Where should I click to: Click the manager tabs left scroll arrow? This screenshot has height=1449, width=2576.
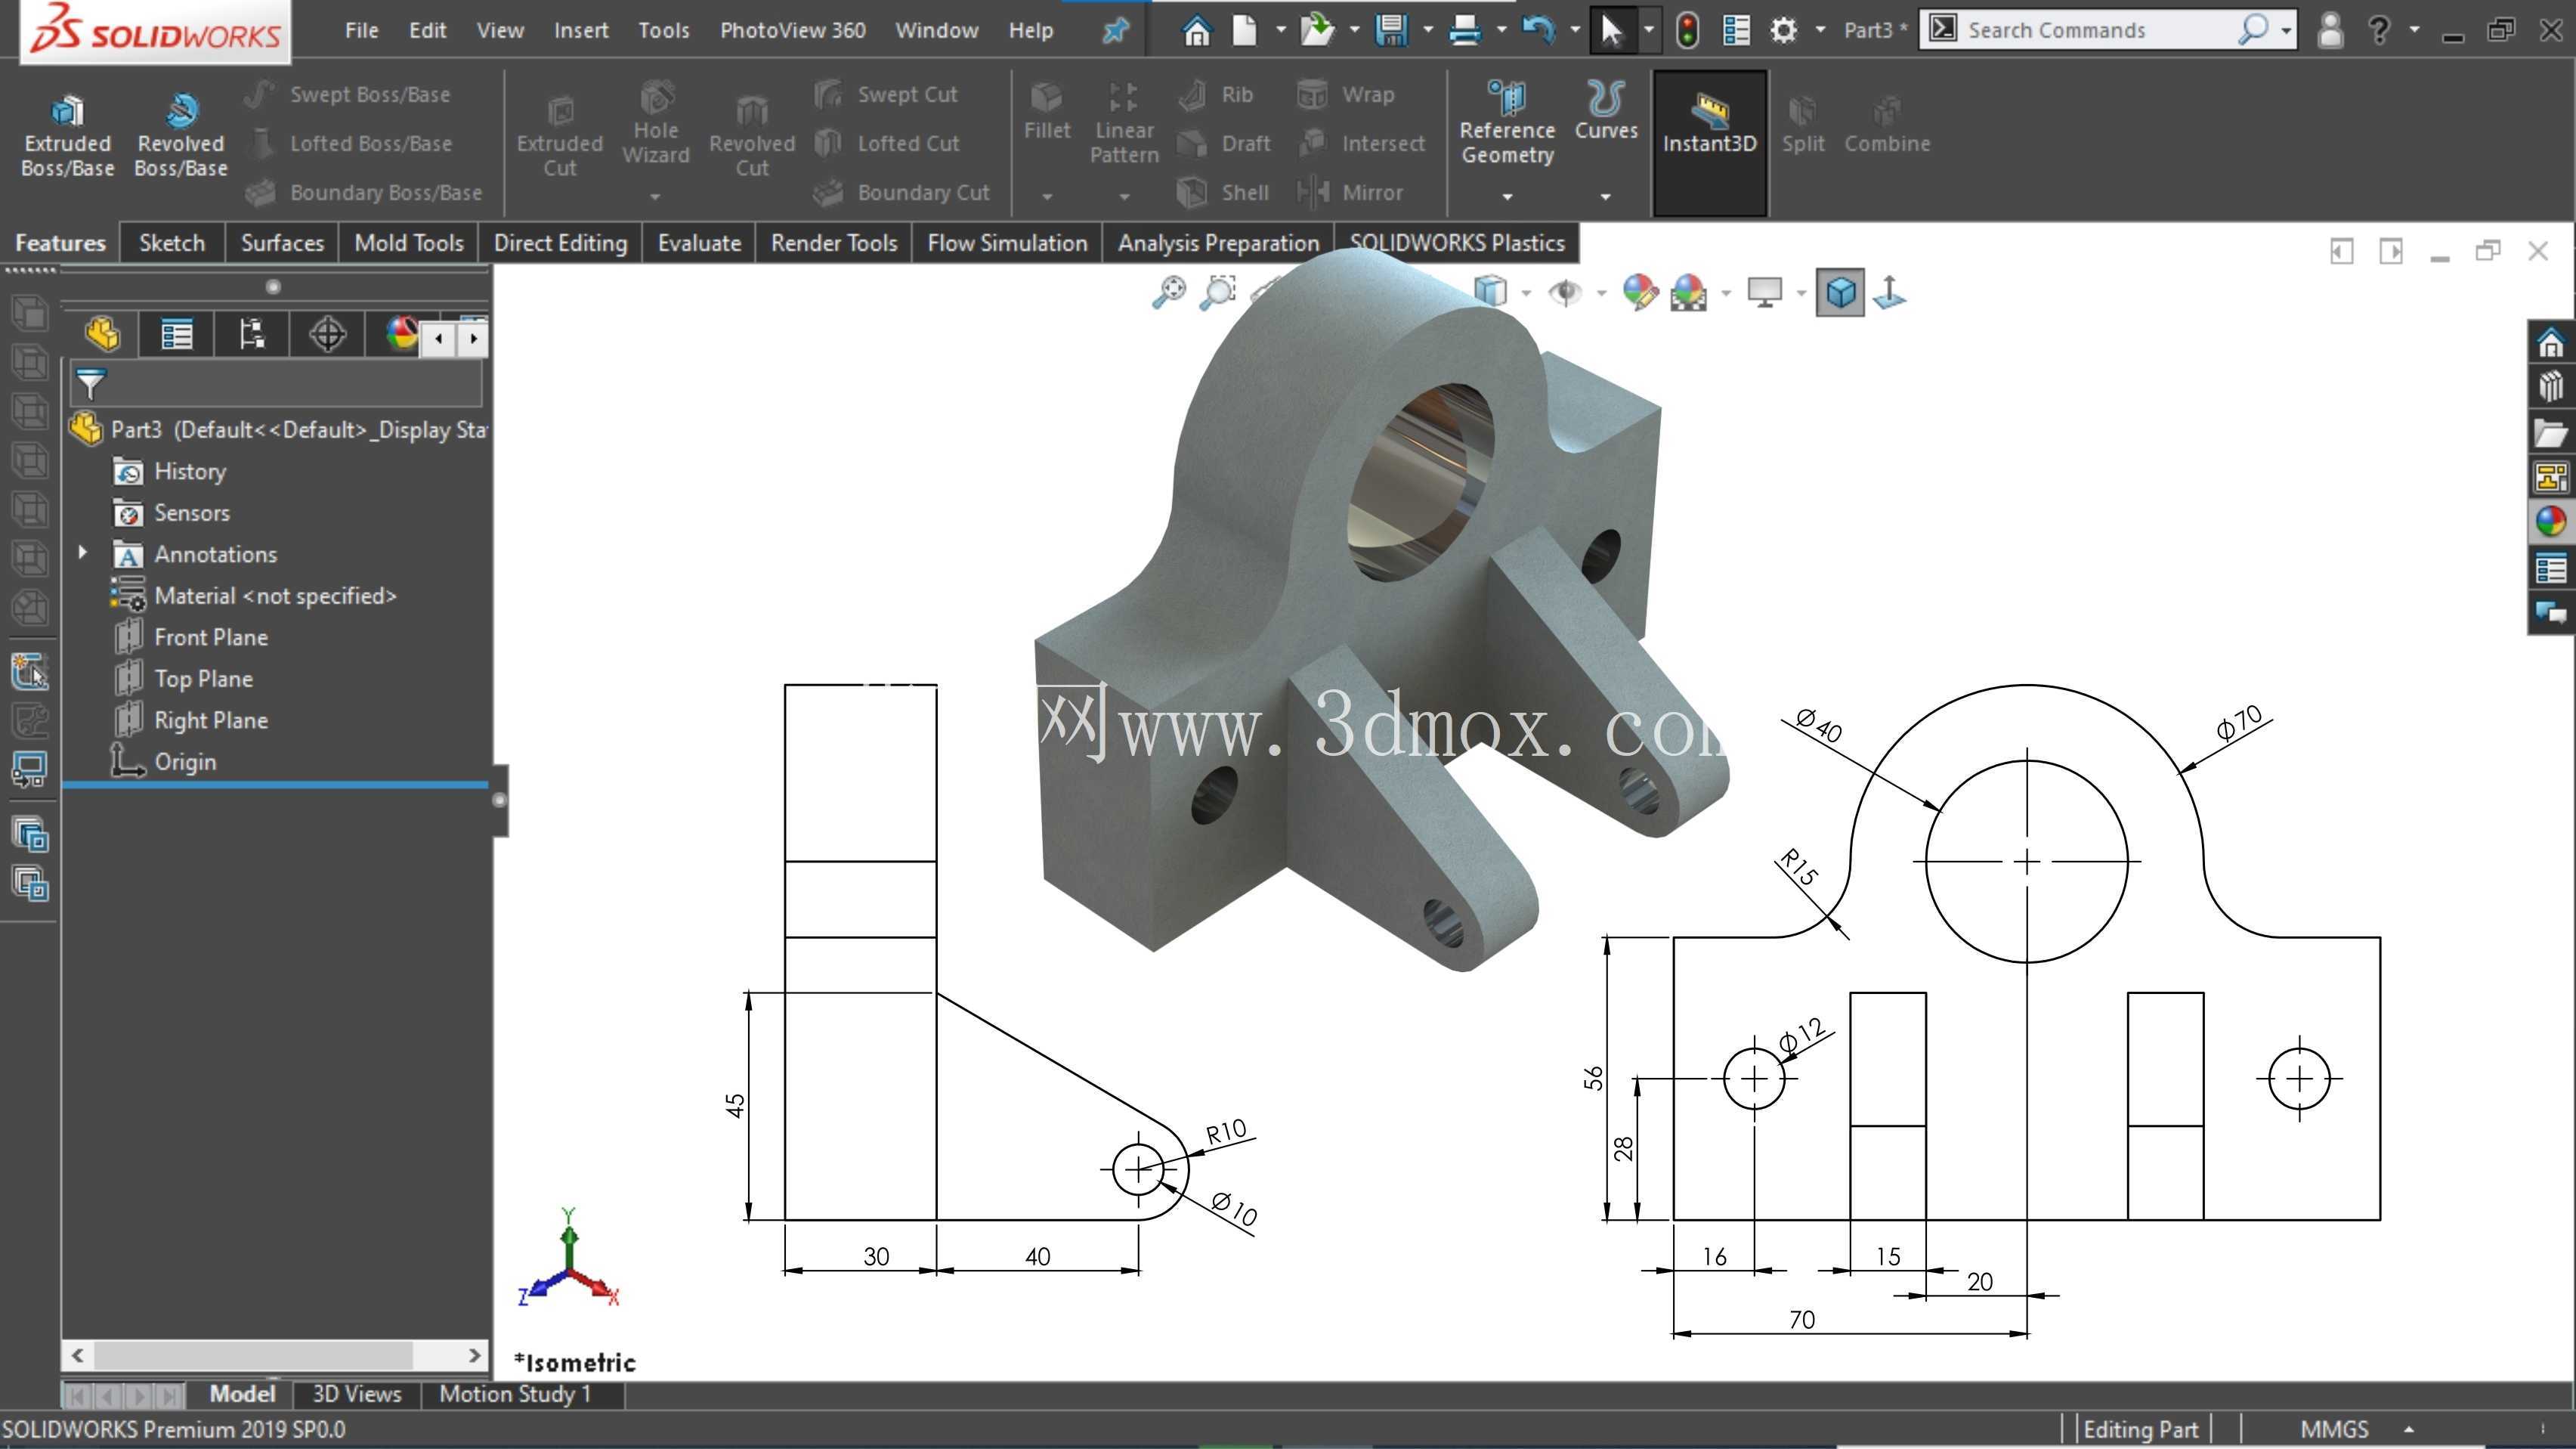click(438, 338)
